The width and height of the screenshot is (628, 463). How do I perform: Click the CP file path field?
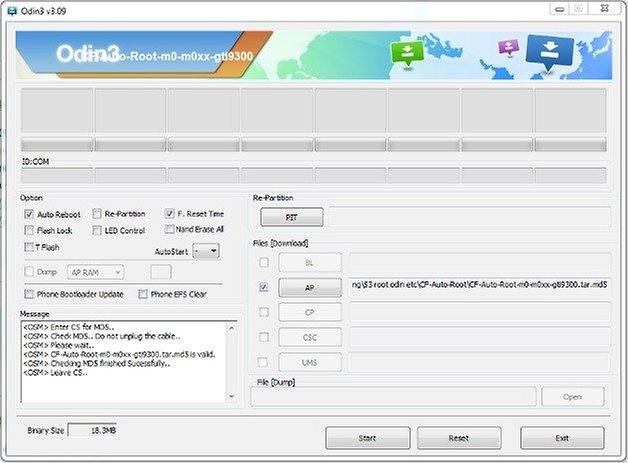coord(479,312)
